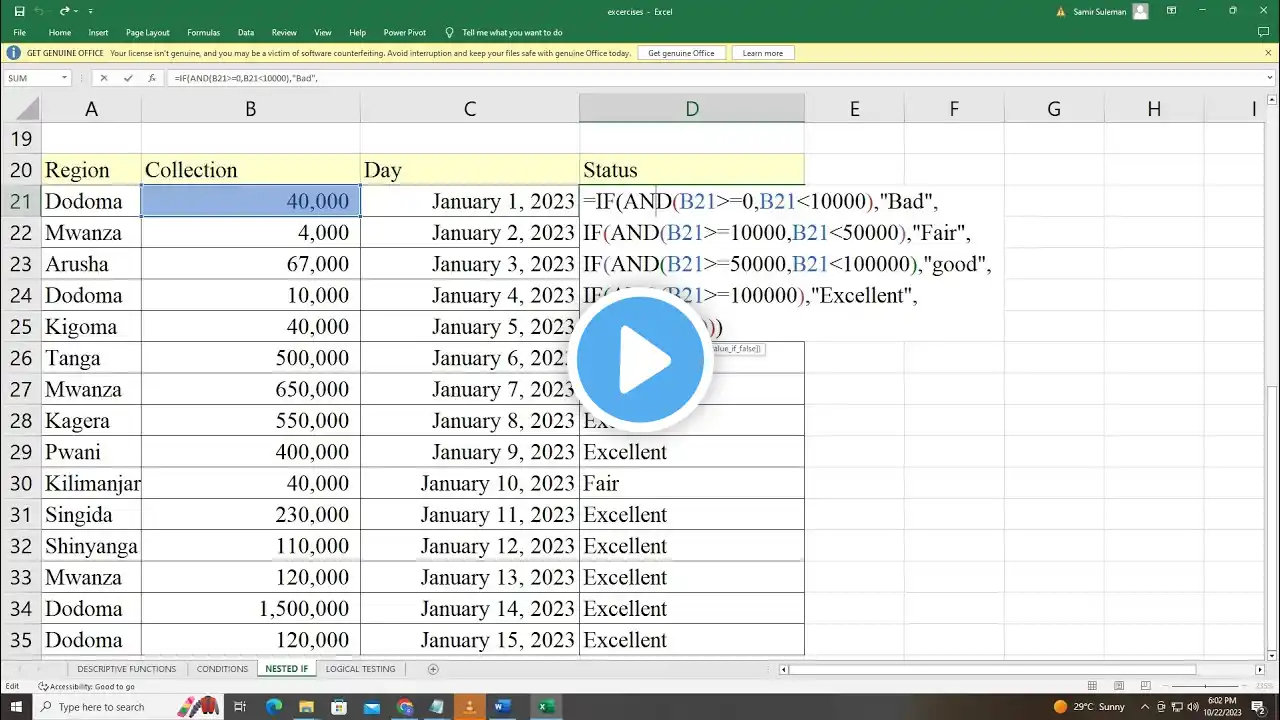Click the Status header cell
This screenshot has height=720, width=1280.
(692, 170)
